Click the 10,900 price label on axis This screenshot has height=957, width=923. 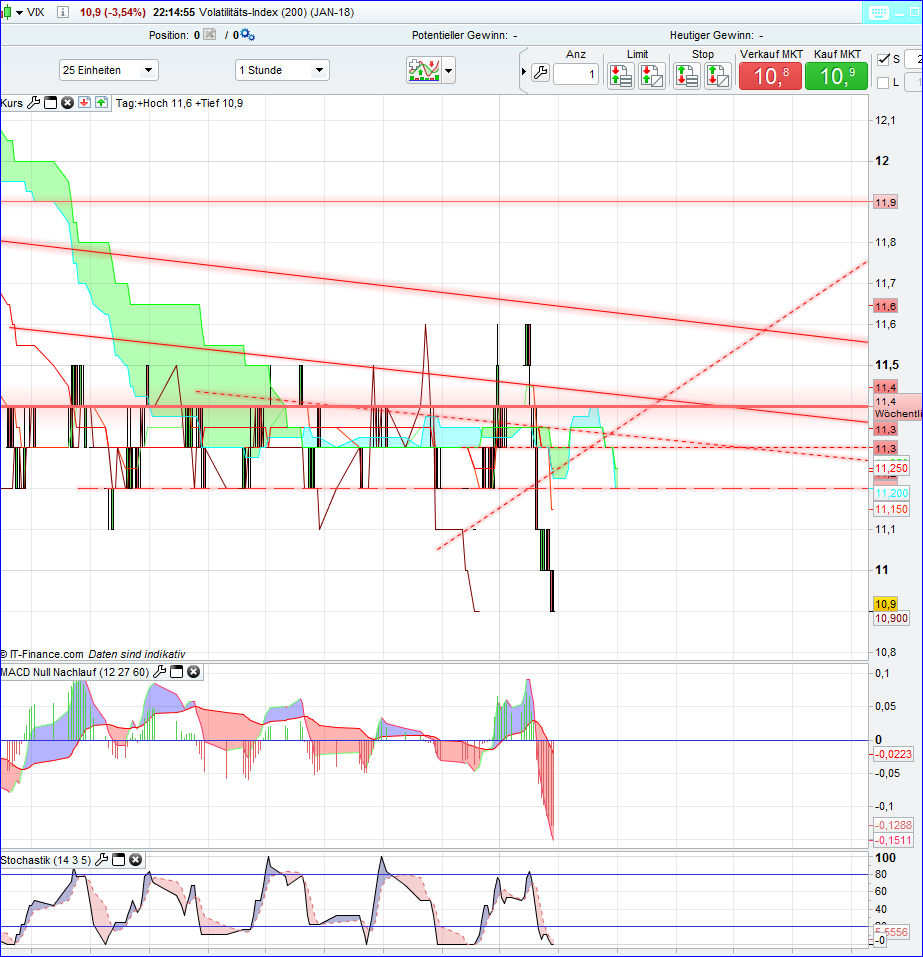tap(891, 618)
